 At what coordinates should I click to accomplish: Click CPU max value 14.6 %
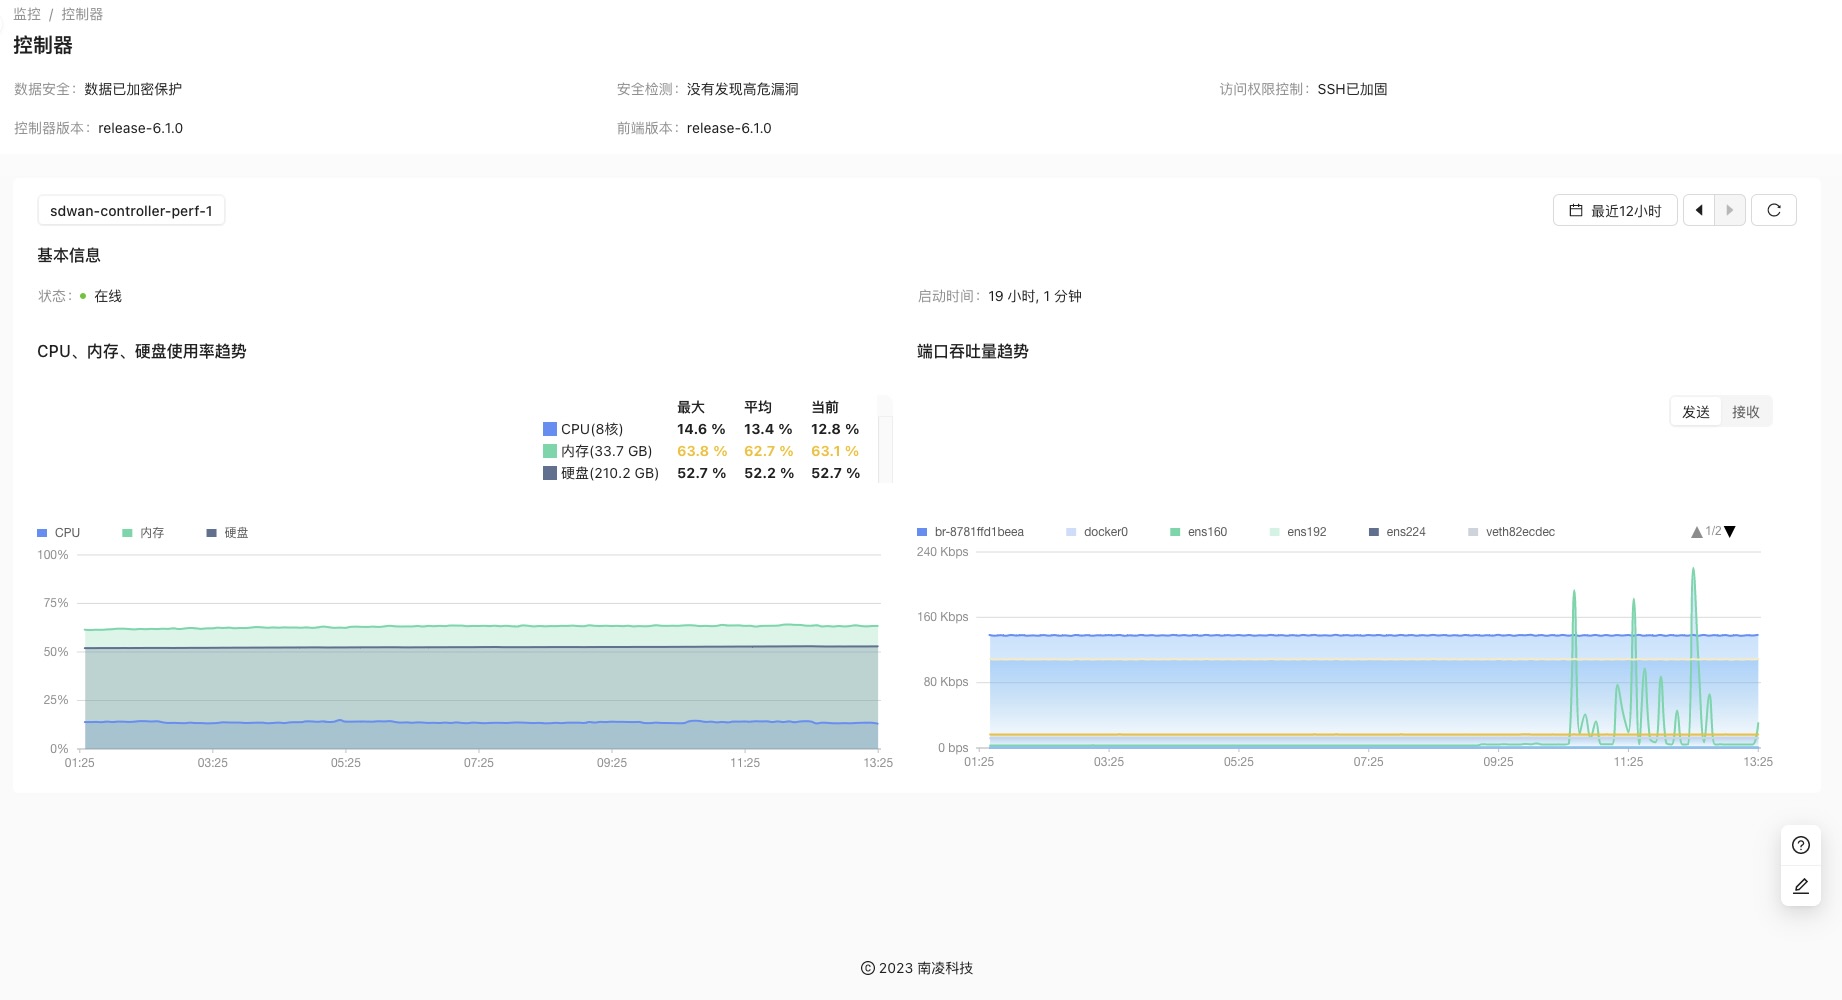pos(701,429)
